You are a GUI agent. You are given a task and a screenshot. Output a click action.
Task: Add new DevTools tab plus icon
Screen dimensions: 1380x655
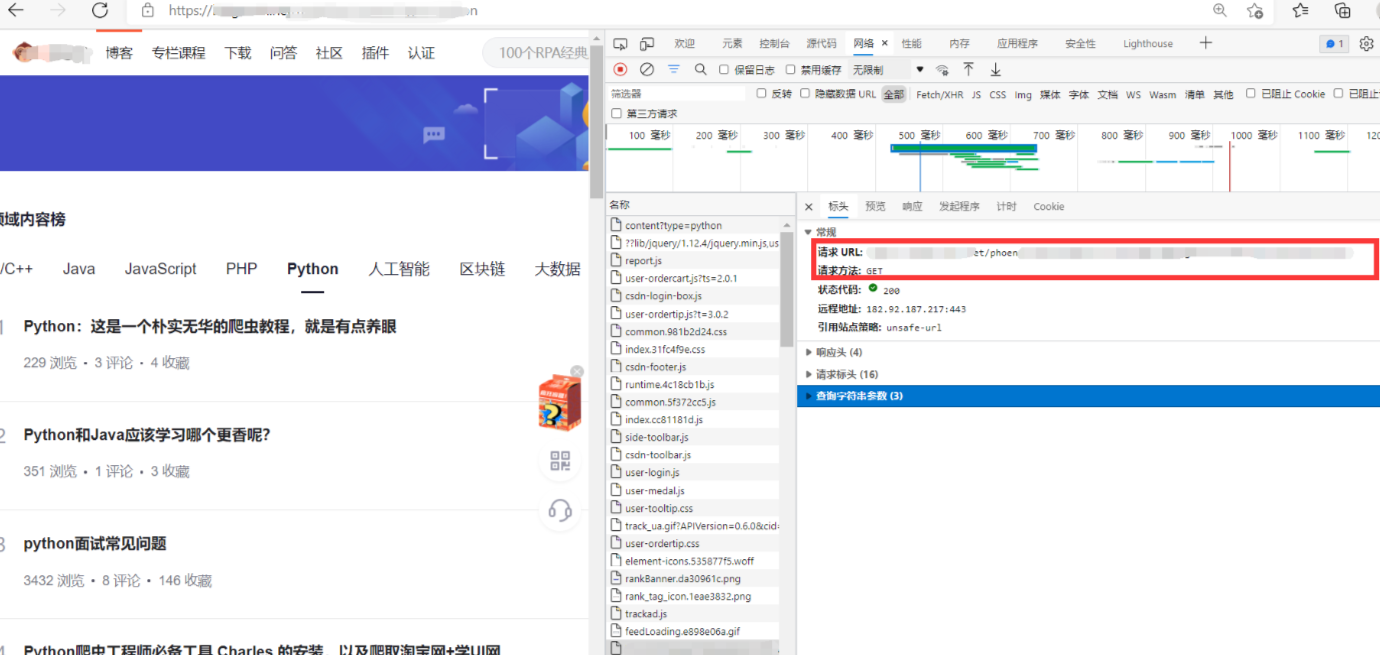tap(1206, 43)
